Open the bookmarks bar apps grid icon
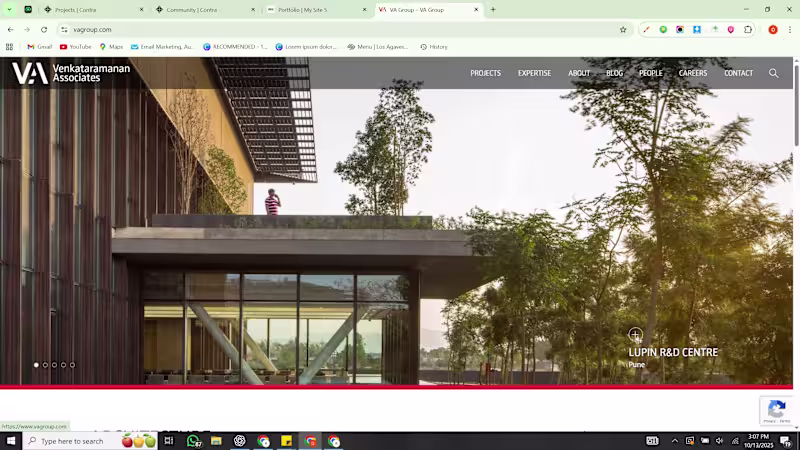The height and width of the screenshot is (450, 800). (9, 46)
